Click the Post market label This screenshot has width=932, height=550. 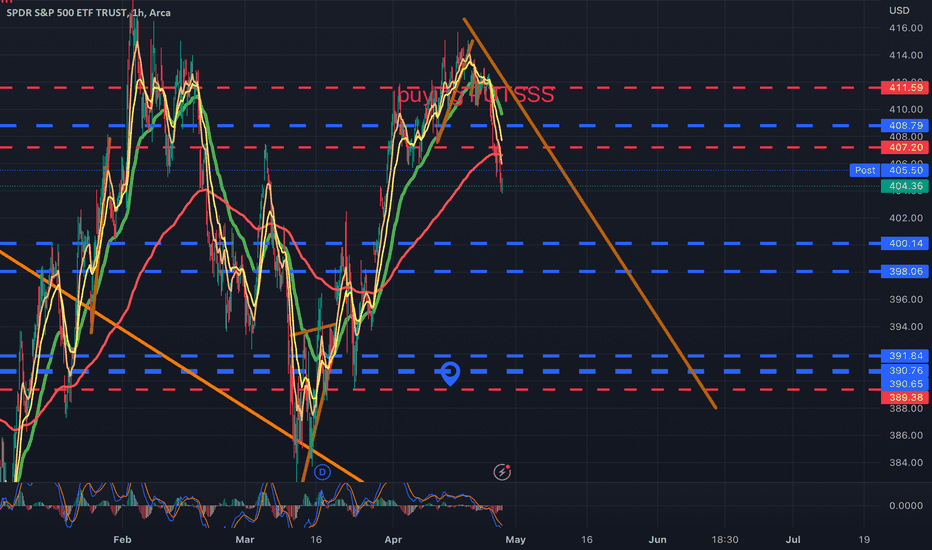(865, 170)
